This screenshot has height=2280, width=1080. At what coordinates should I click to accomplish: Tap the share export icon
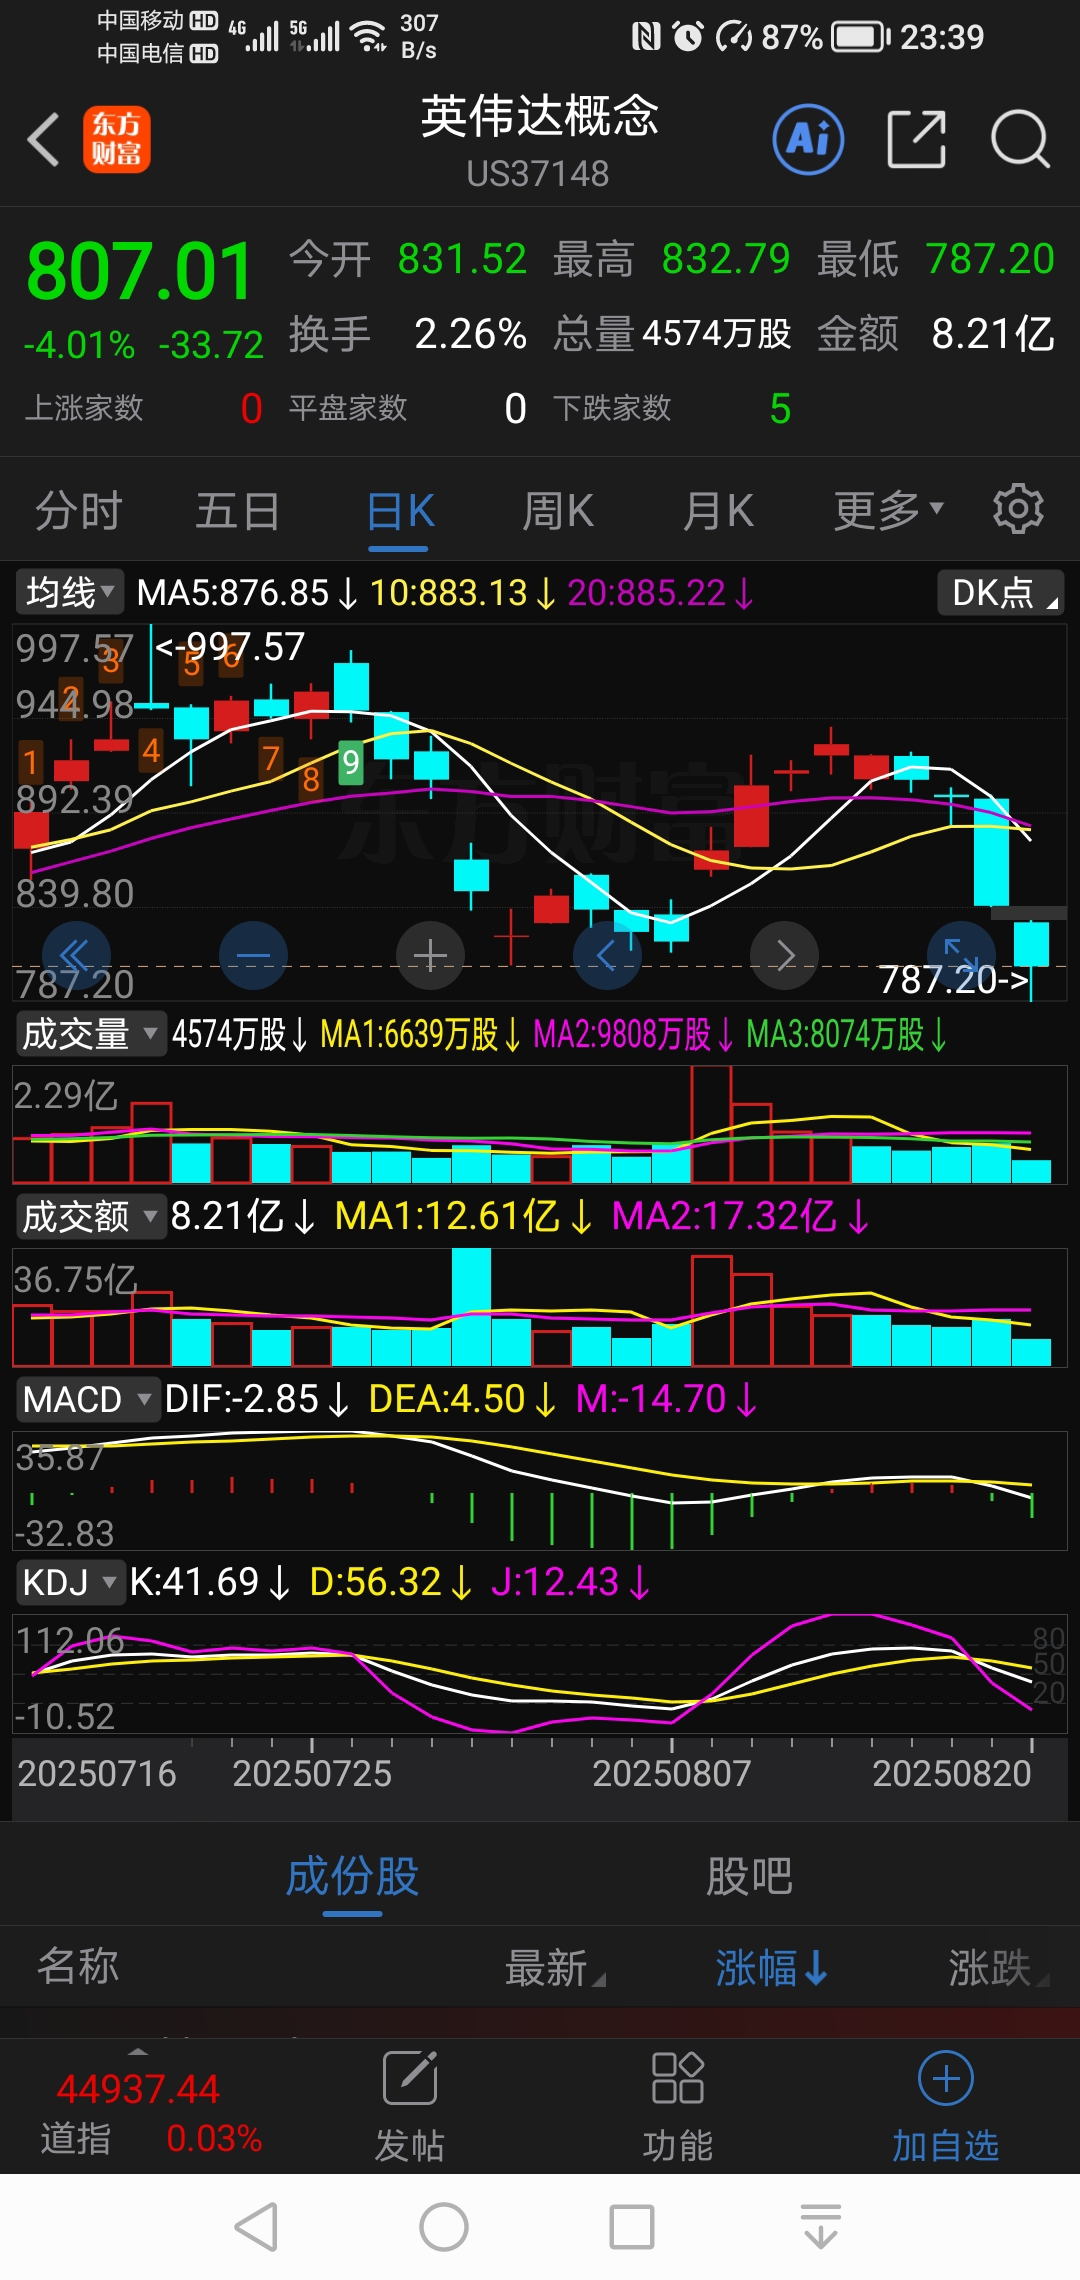916,139
